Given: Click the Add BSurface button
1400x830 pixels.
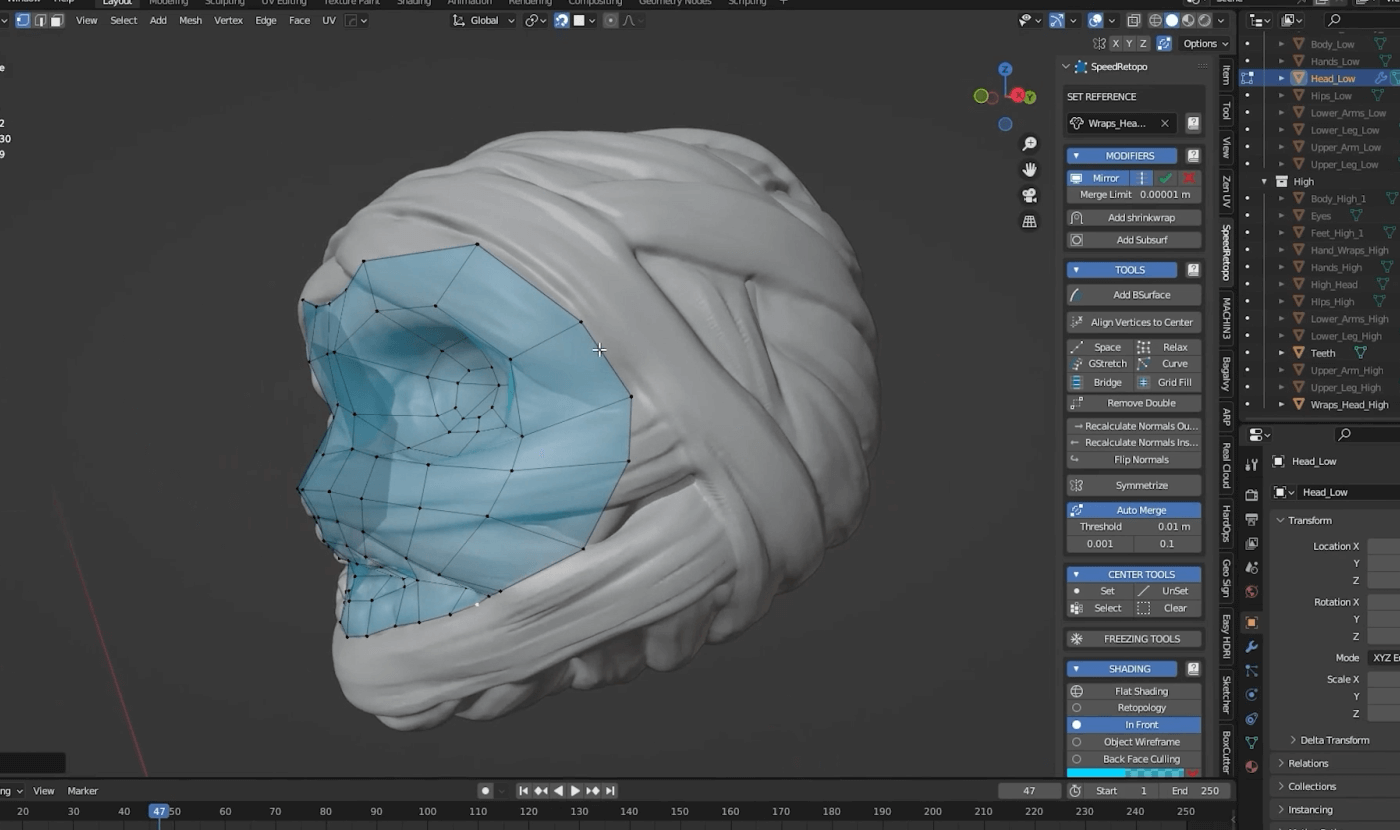Looking at the screenshot, I should coord(1134,295).
